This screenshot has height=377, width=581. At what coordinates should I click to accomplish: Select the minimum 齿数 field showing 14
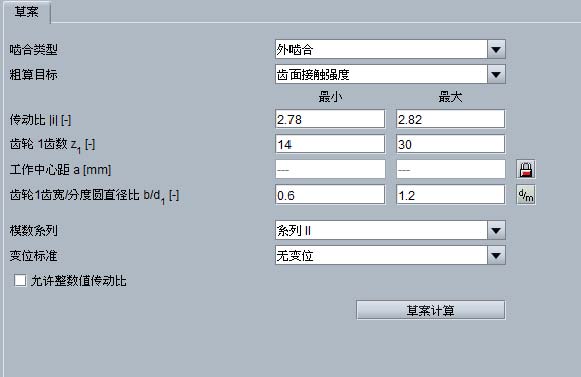point(330,144)
